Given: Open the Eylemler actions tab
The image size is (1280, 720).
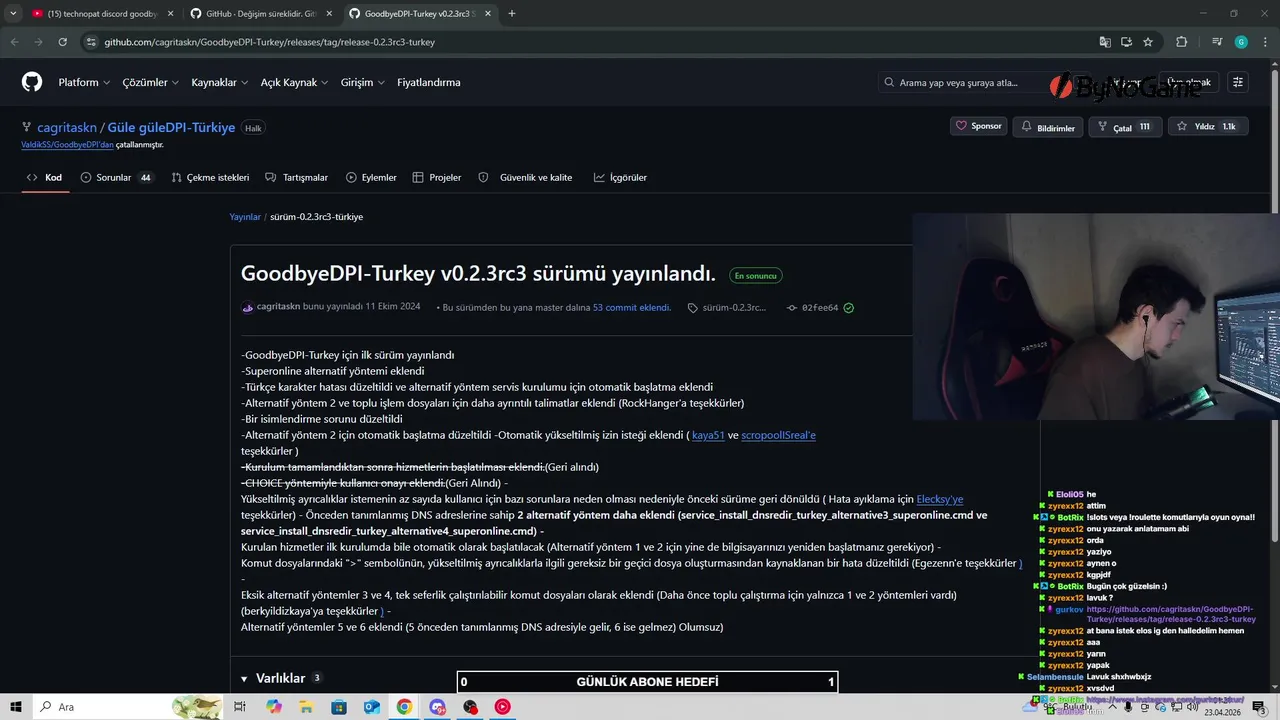Looking at the screenshot, I should tap(371, 177).
